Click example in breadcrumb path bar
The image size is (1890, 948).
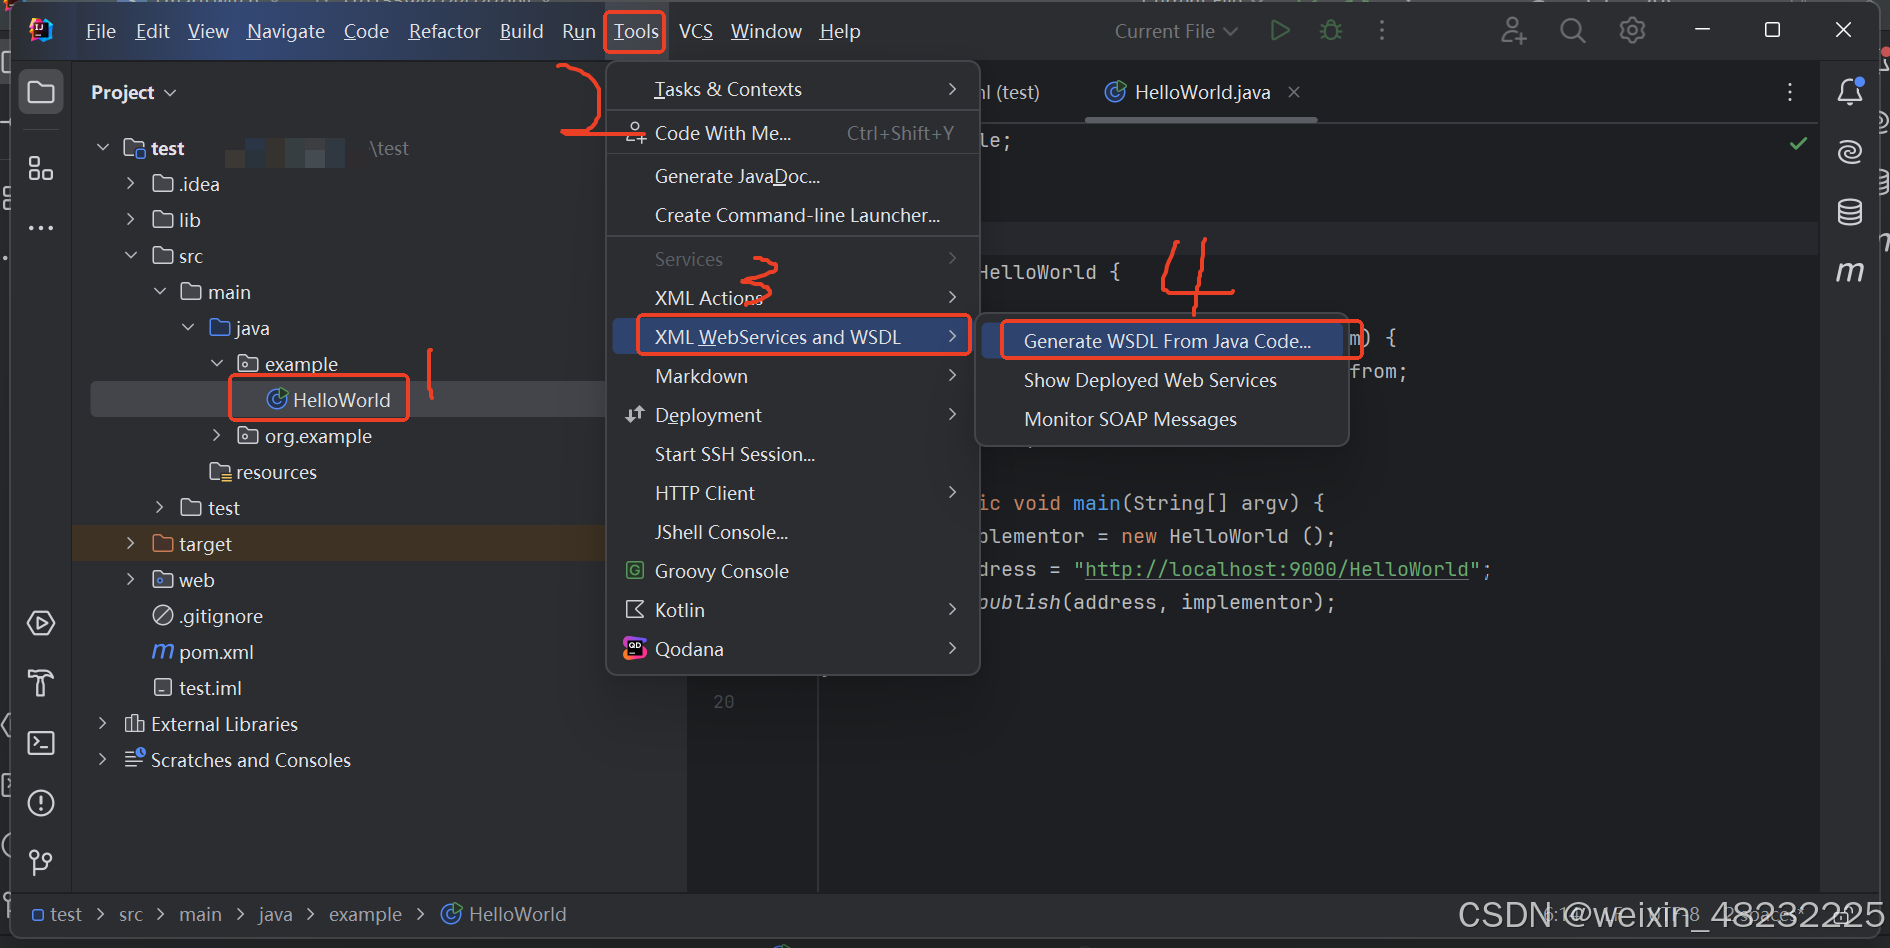(x=365, y=914)
